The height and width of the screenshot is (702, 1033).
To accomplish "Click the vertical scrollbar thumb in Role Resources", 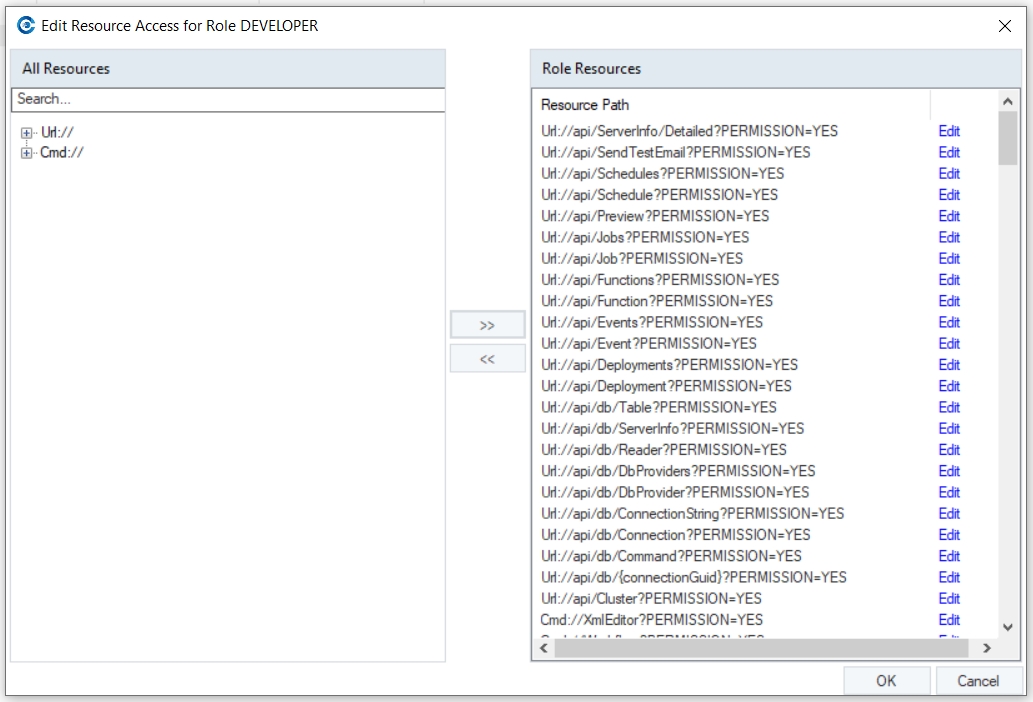I will point(1007,138).
